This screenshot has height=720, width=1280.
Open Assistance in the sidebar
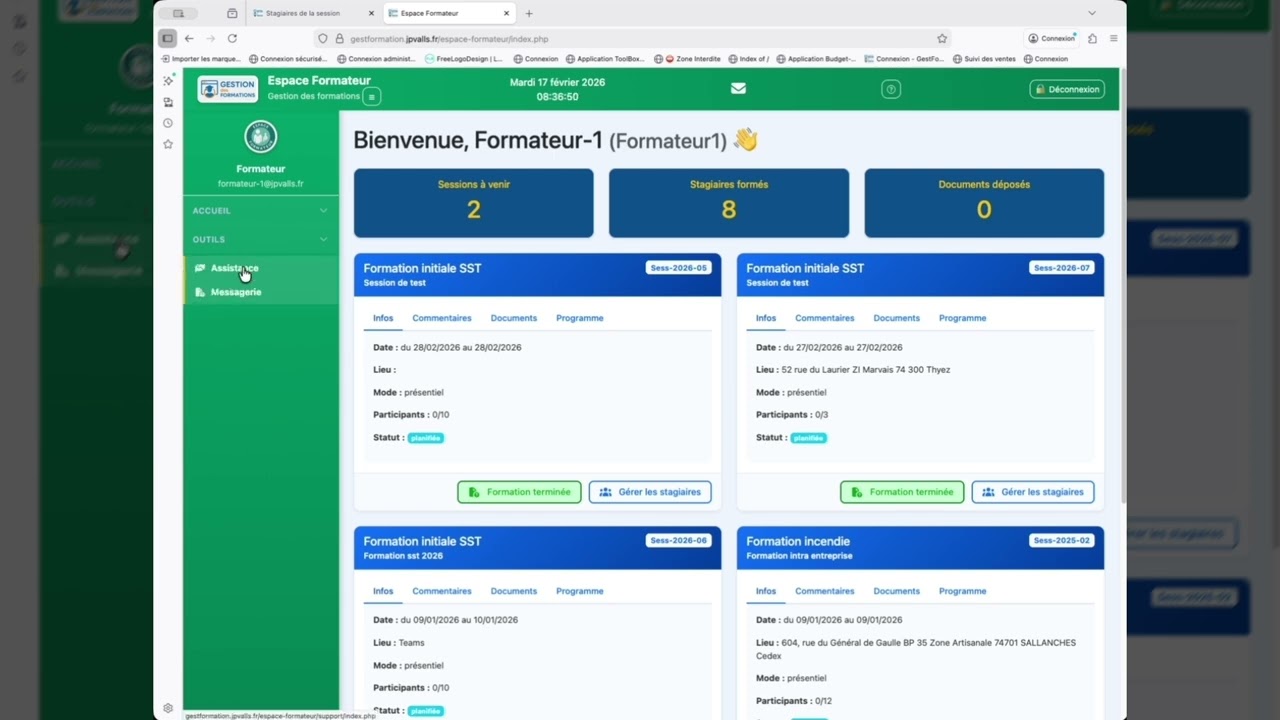tap(261, 268)
